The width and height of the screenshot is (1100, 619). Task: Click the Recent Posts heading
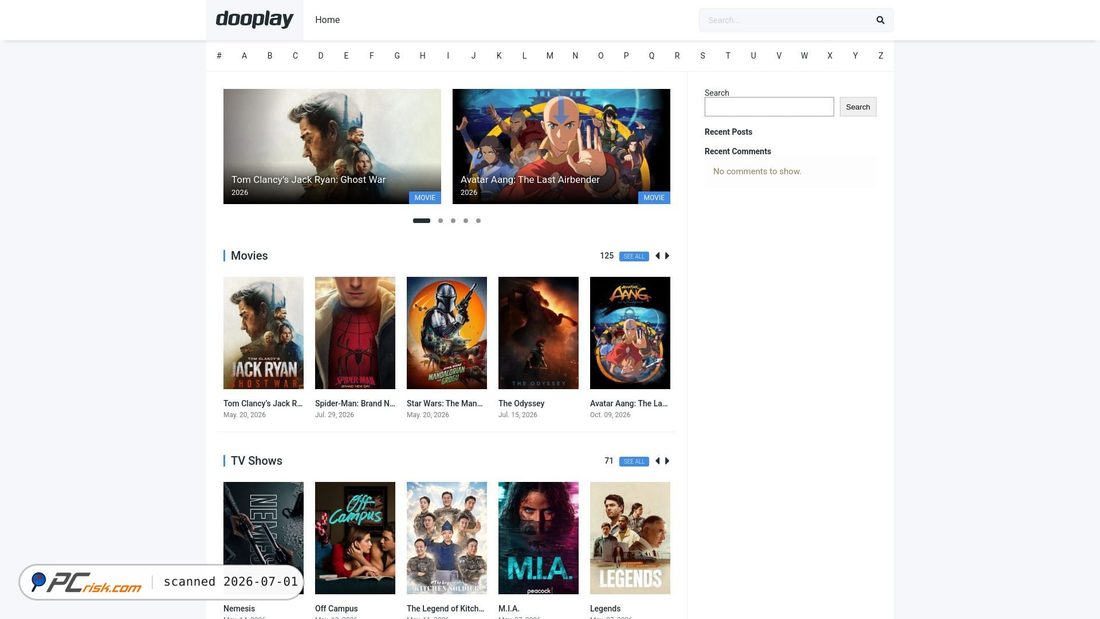(728, 132)
